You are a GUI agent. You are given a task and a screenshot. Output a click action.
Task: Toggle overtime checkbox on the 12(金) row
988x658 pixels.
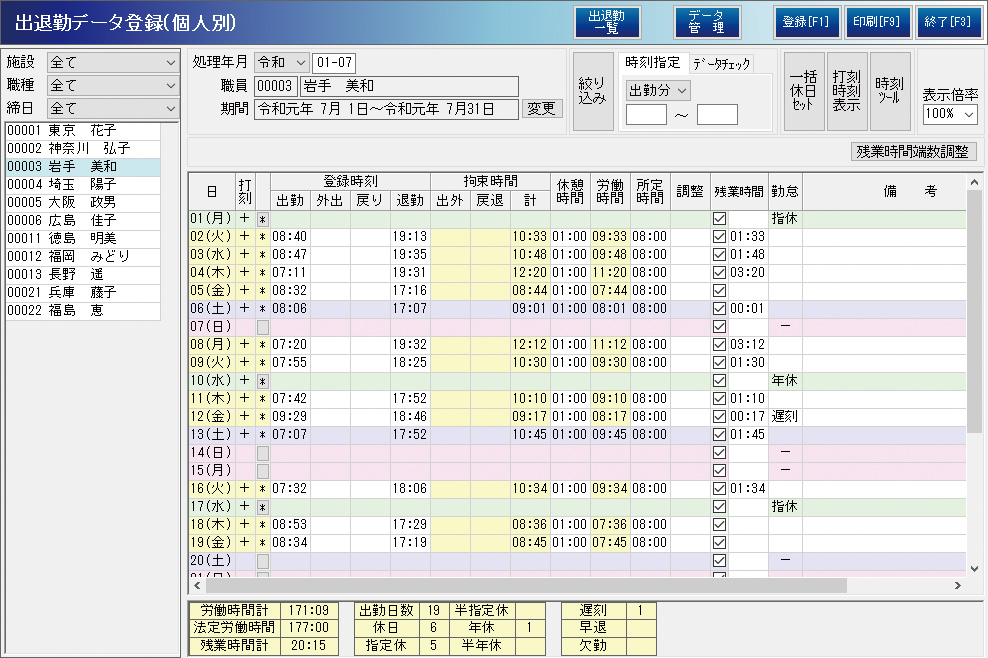(719, 417)
